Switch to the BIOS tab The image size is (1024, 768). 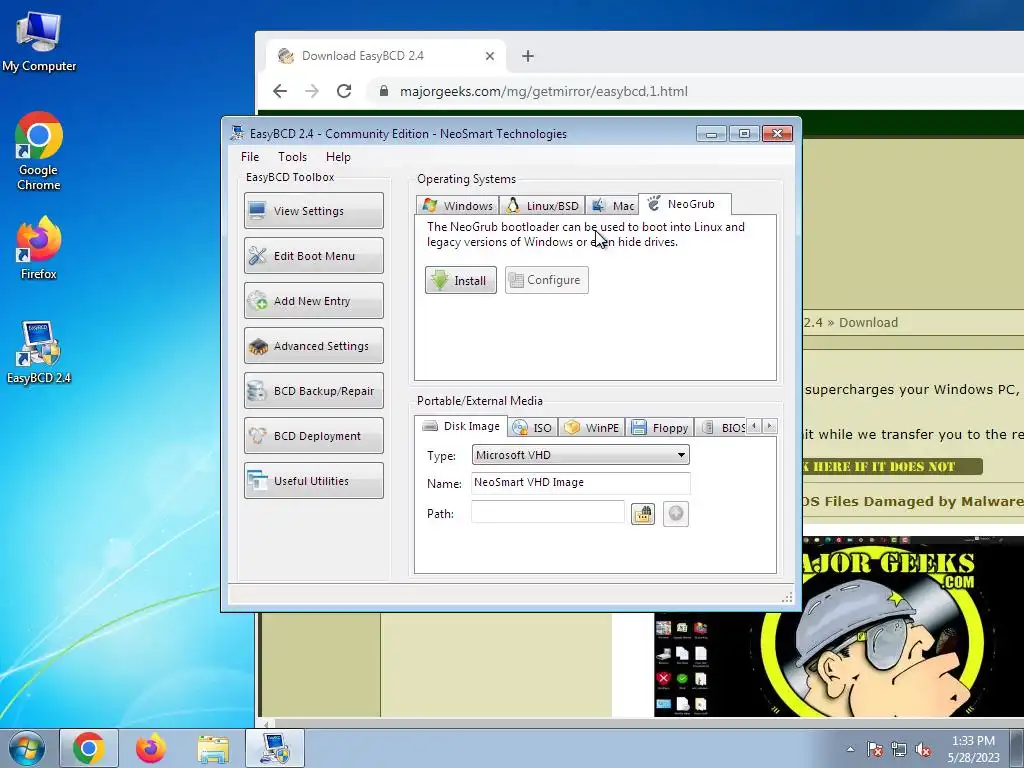(722, 428)
